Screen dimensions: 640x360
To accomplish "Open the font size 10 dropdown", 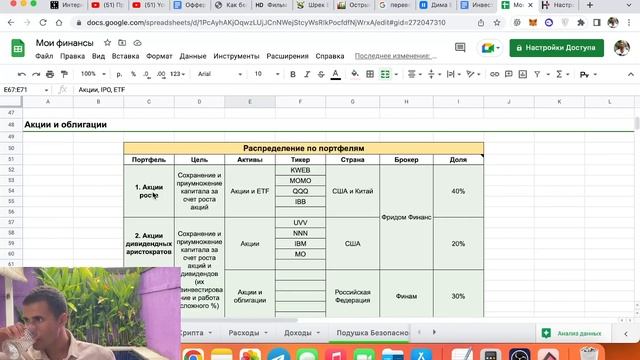I will (x=267, y=74).
